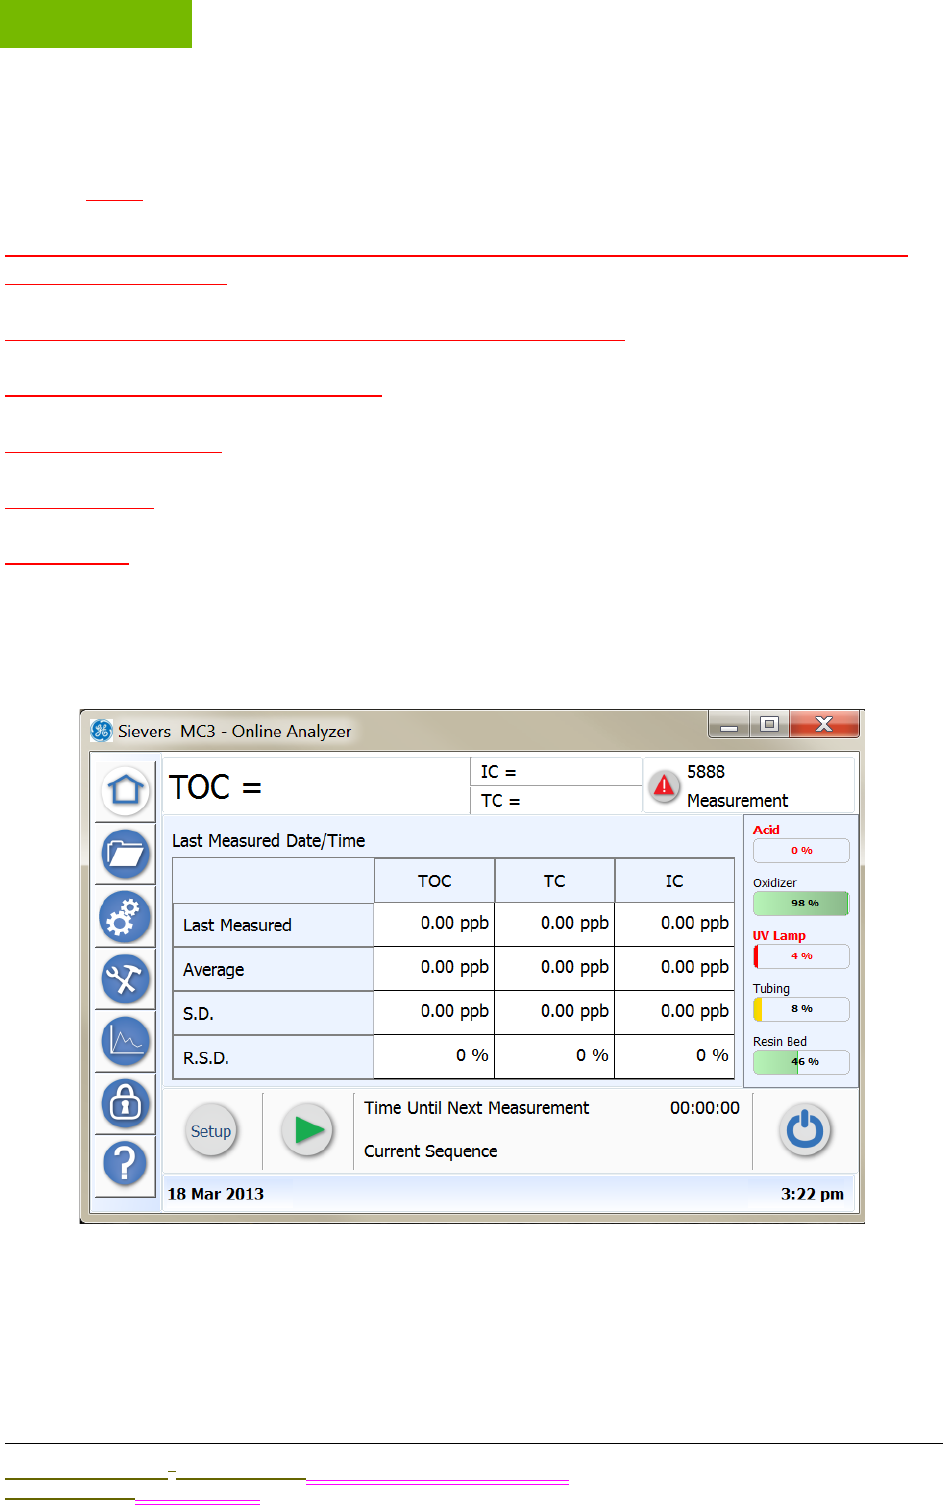Click Last Measured TOC value 0.00 ppb
The width and height of the screenshot is (943, 1505).
click(x=434, y=924)
